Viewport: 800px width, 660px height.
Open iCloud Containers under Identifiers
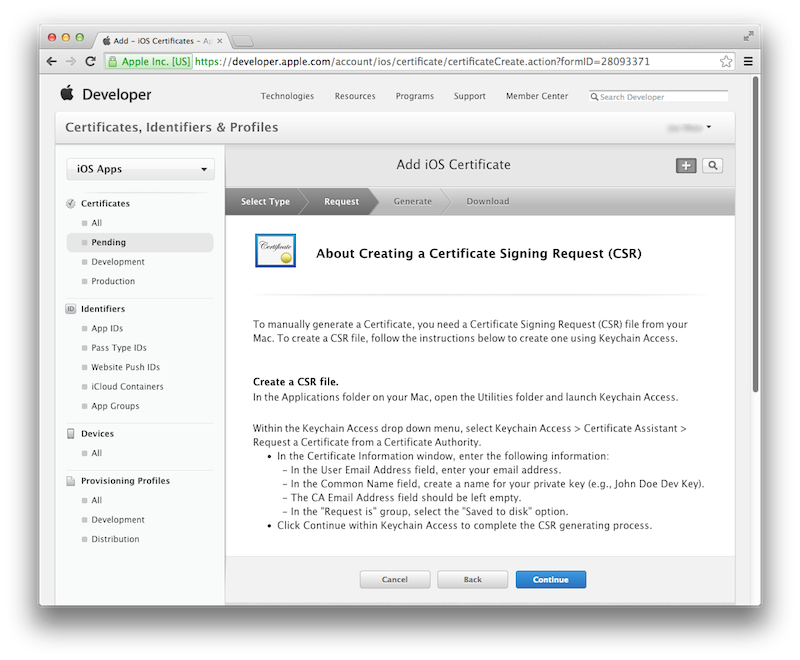coord(127,387)
